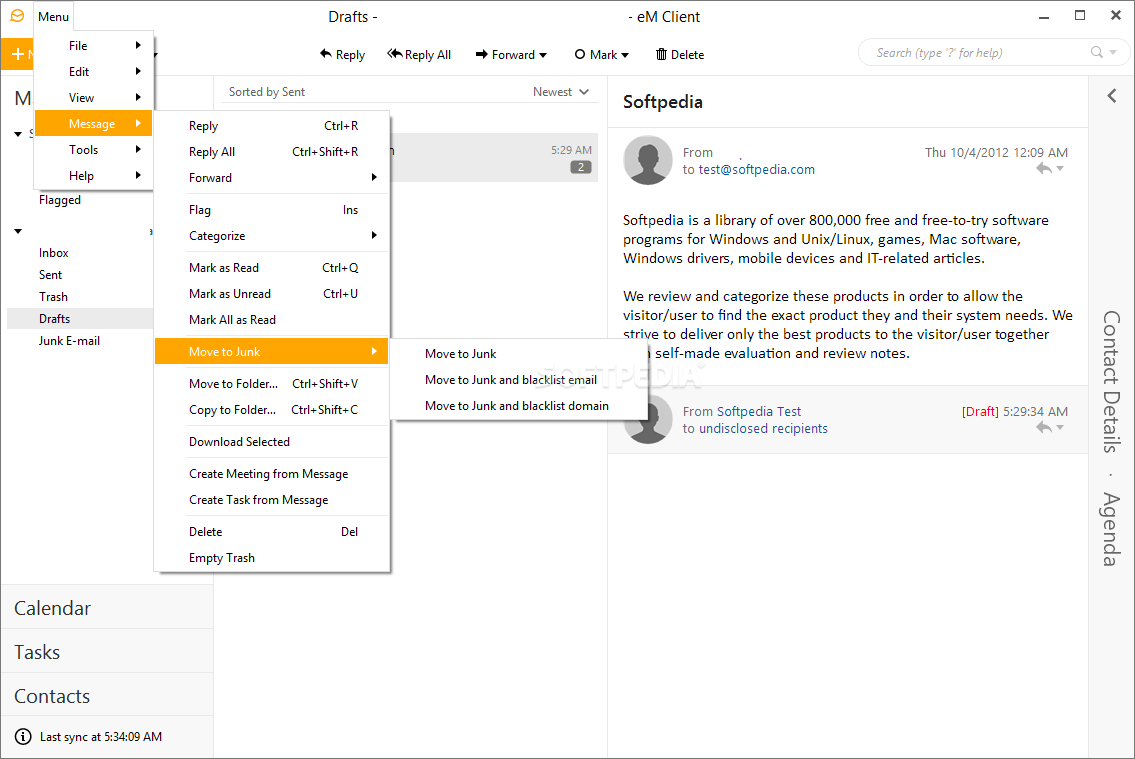Click the Mark circle icon
Screen dimensions: 1135x759
[580, 54]
